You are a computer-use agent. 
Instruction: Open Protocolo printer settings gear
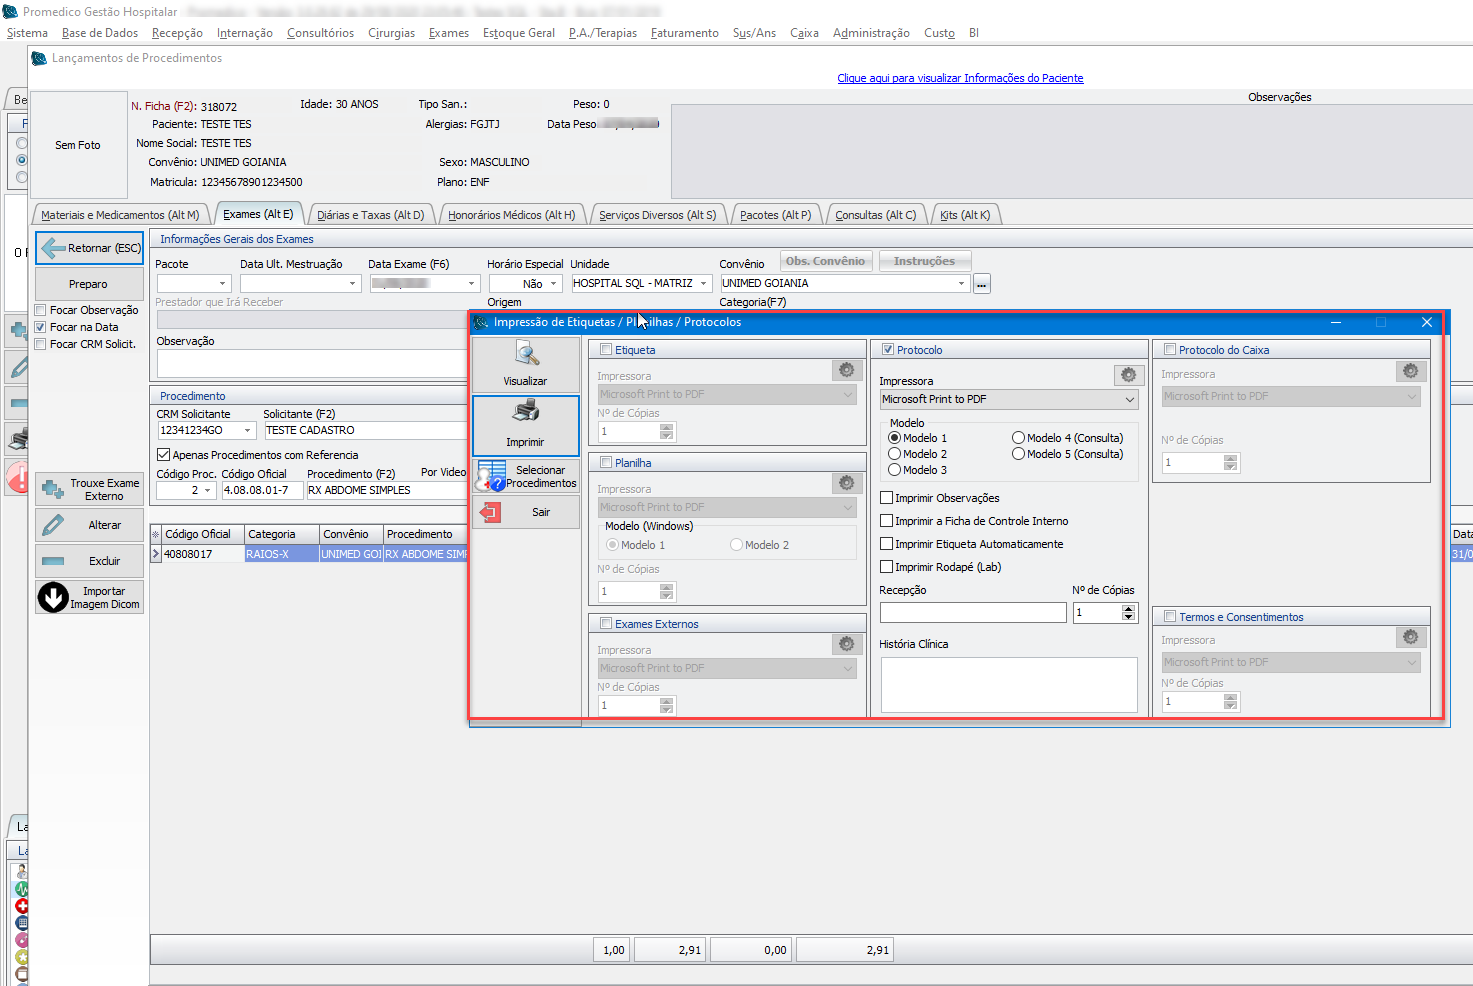(x=1128, y=375)
